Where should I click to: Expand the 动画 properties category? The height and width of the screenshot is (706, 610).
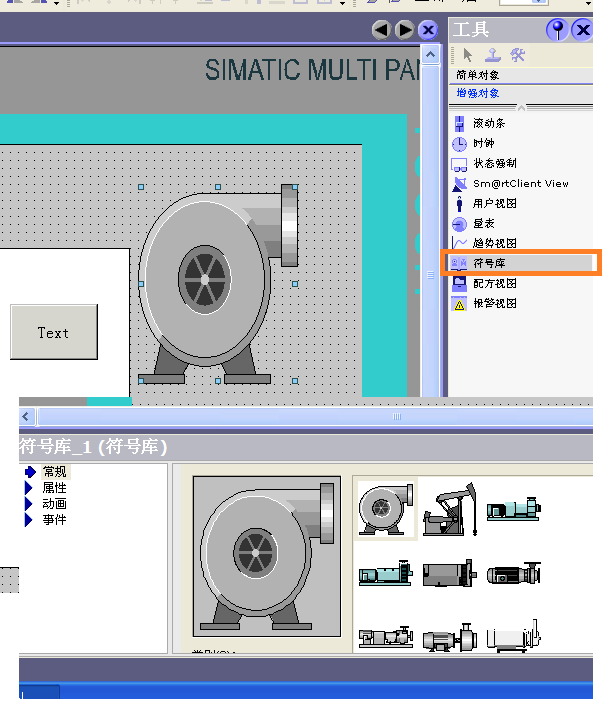pyautogui.click(x=54, y=504)
